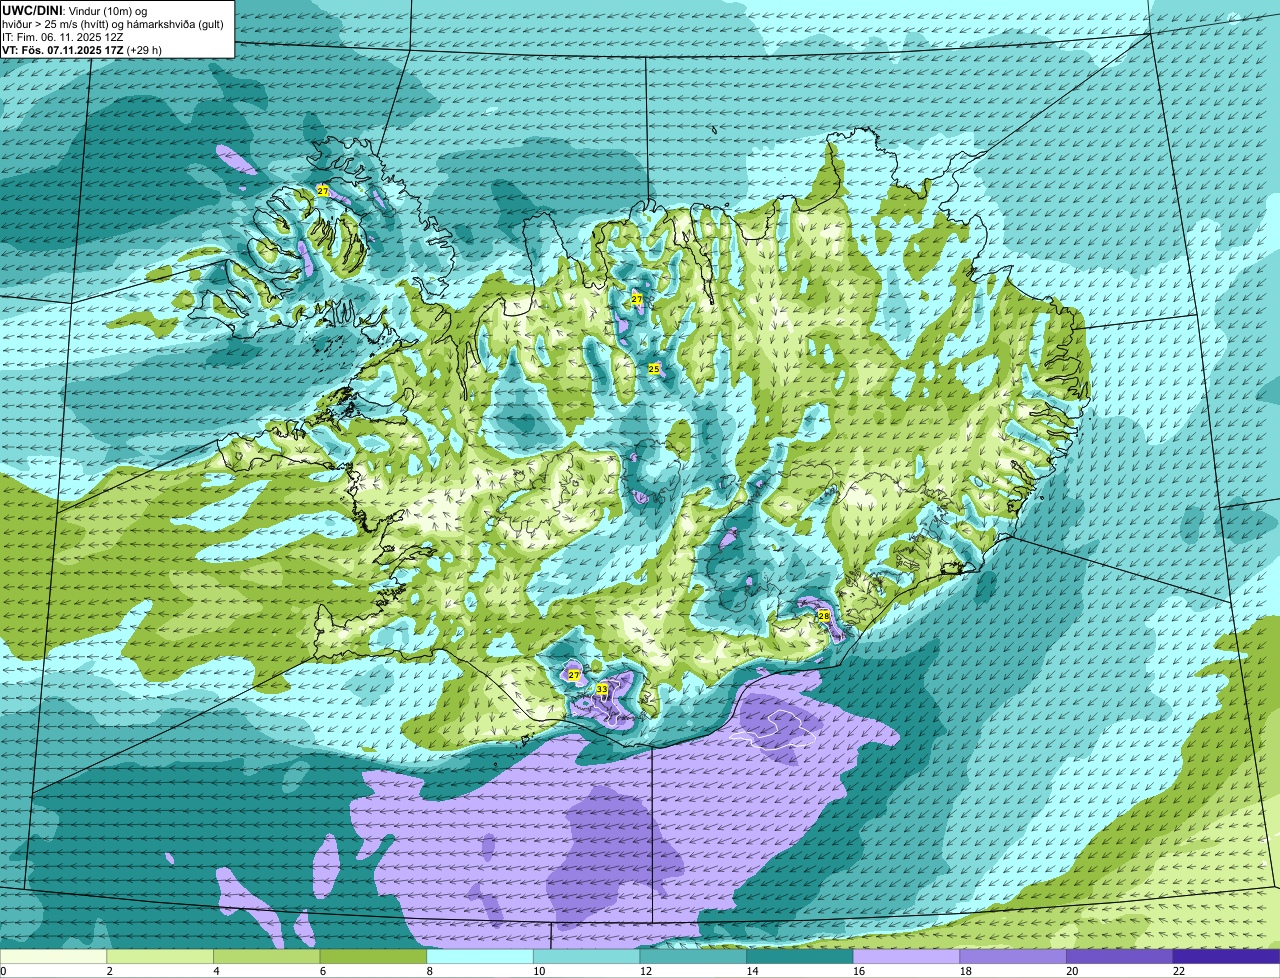Viewport: 1280px width, 978px height.
Task: Select the legend swatch between 2 and 4
Action: point(160,957)
